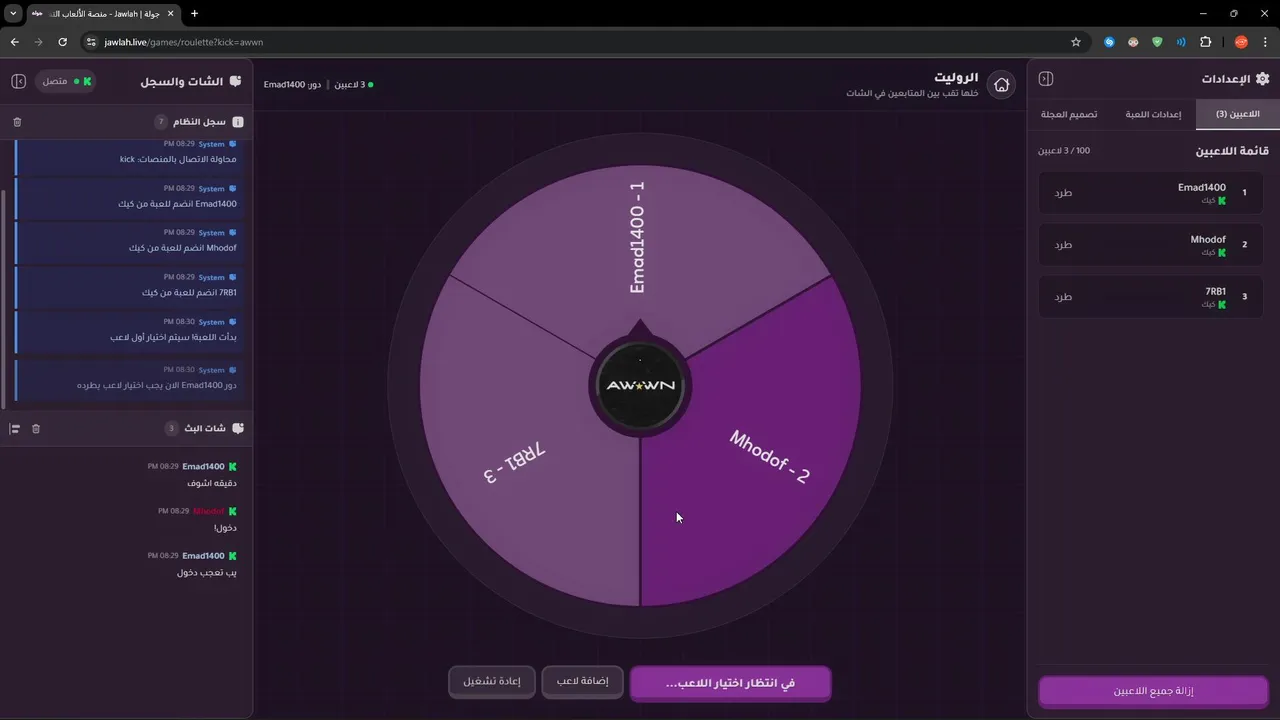This screenshot has width=1280, height=720.
Task: Switch to the اللاعبين (3) tab
Action: tap(1237, 114)
